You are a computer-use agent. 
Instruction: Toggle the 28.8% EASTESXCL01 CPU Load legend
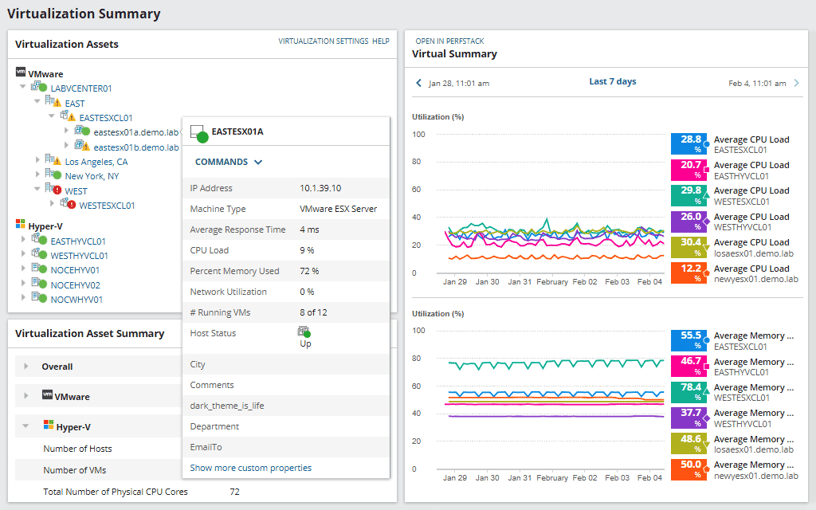[690, 145]
